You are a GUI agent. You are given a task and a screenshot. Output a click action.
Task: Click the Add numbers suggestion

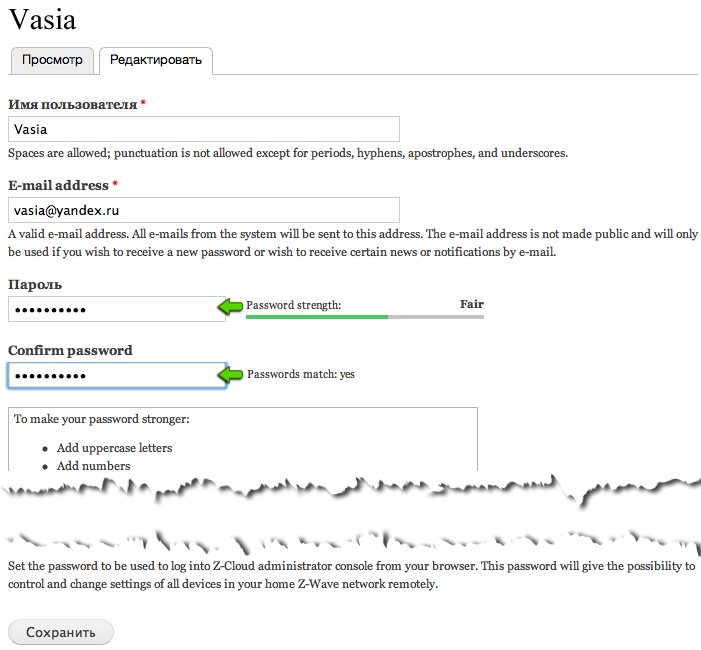pyautogui.click(x=93, y=466)
